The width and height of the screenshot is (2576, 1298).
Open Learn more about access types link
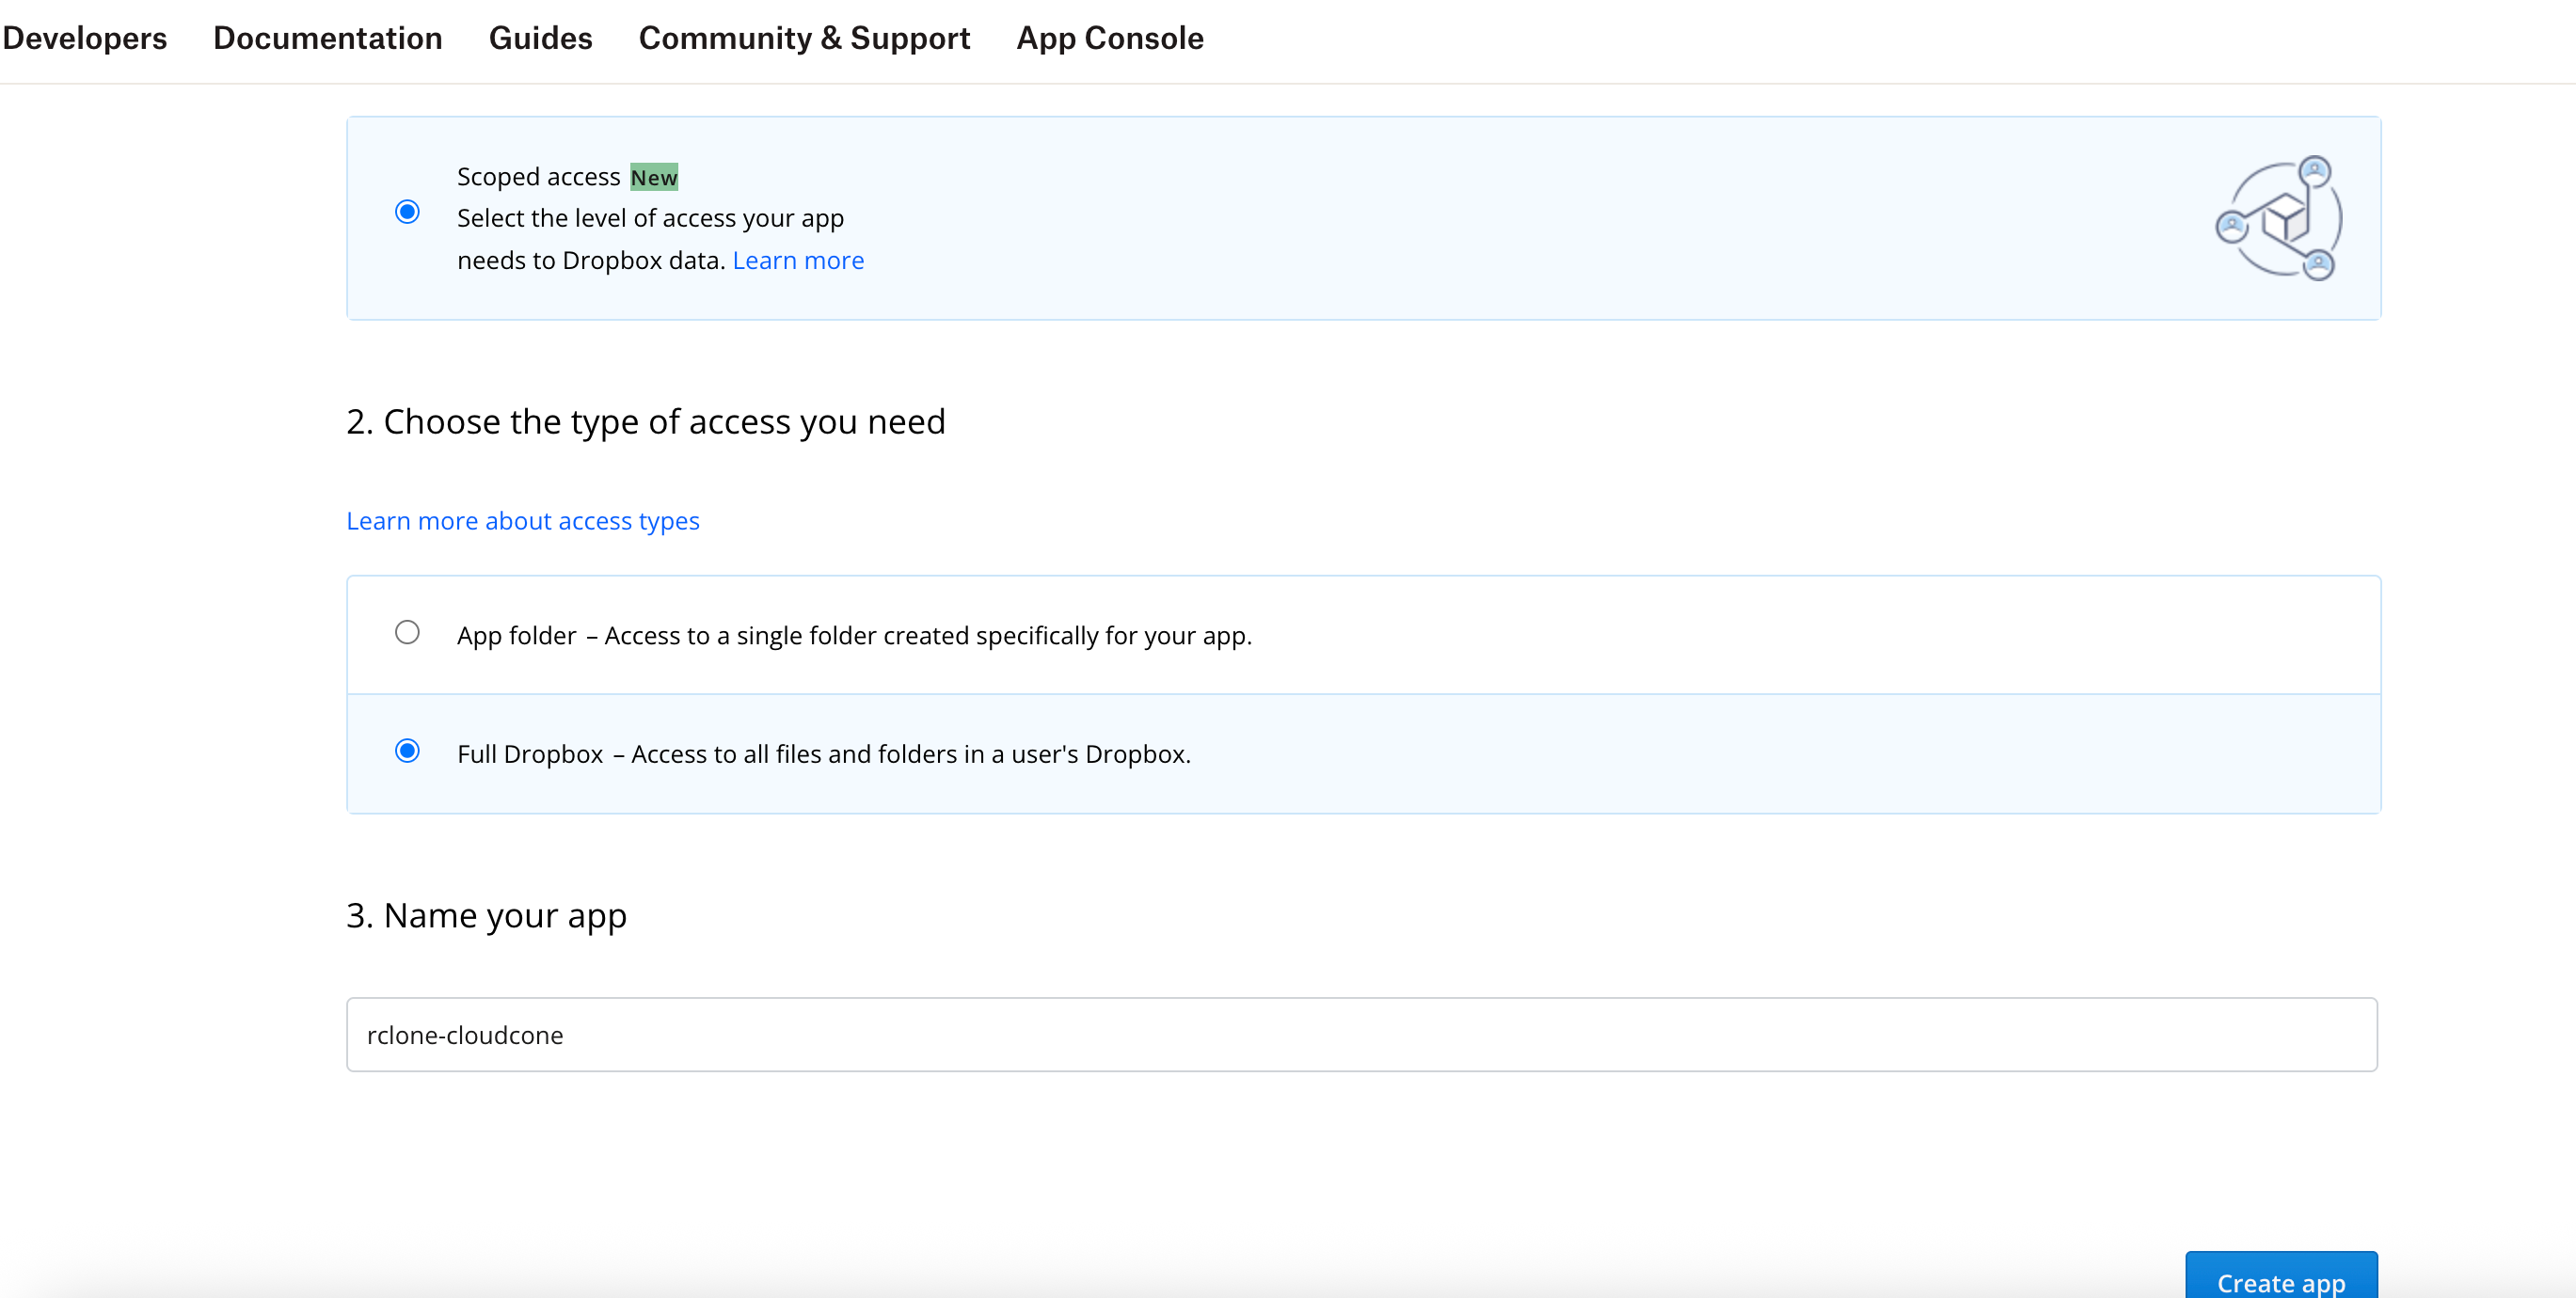tap(522, 521)
